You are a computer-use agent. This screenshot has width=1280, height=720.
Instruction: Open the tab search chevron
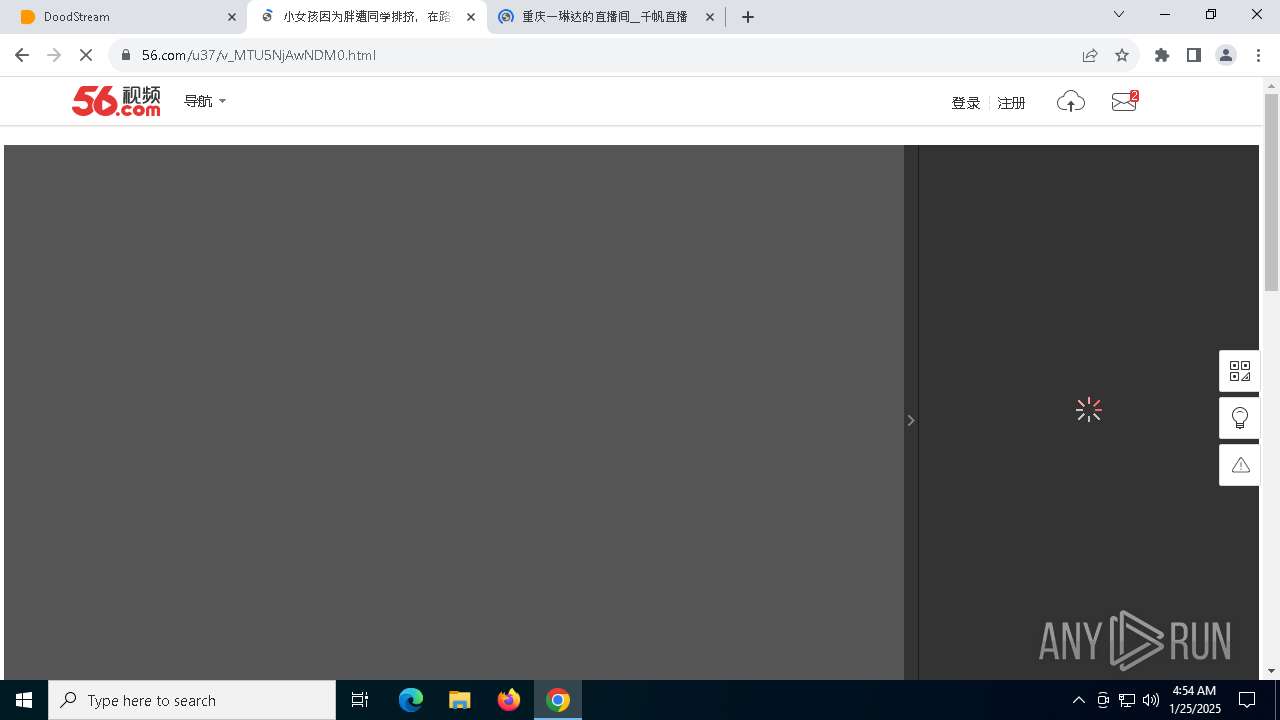1119,14
